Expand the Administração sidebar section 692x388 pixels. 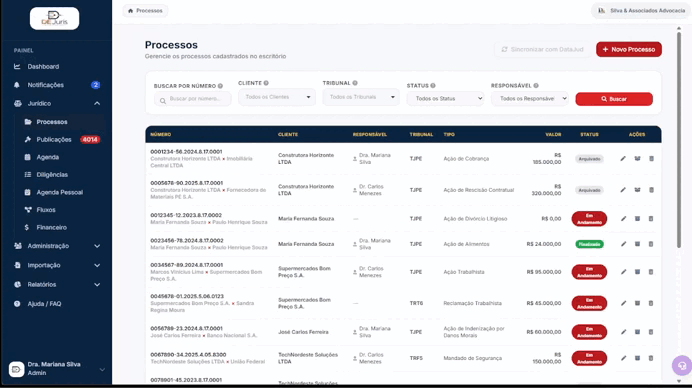56,246
